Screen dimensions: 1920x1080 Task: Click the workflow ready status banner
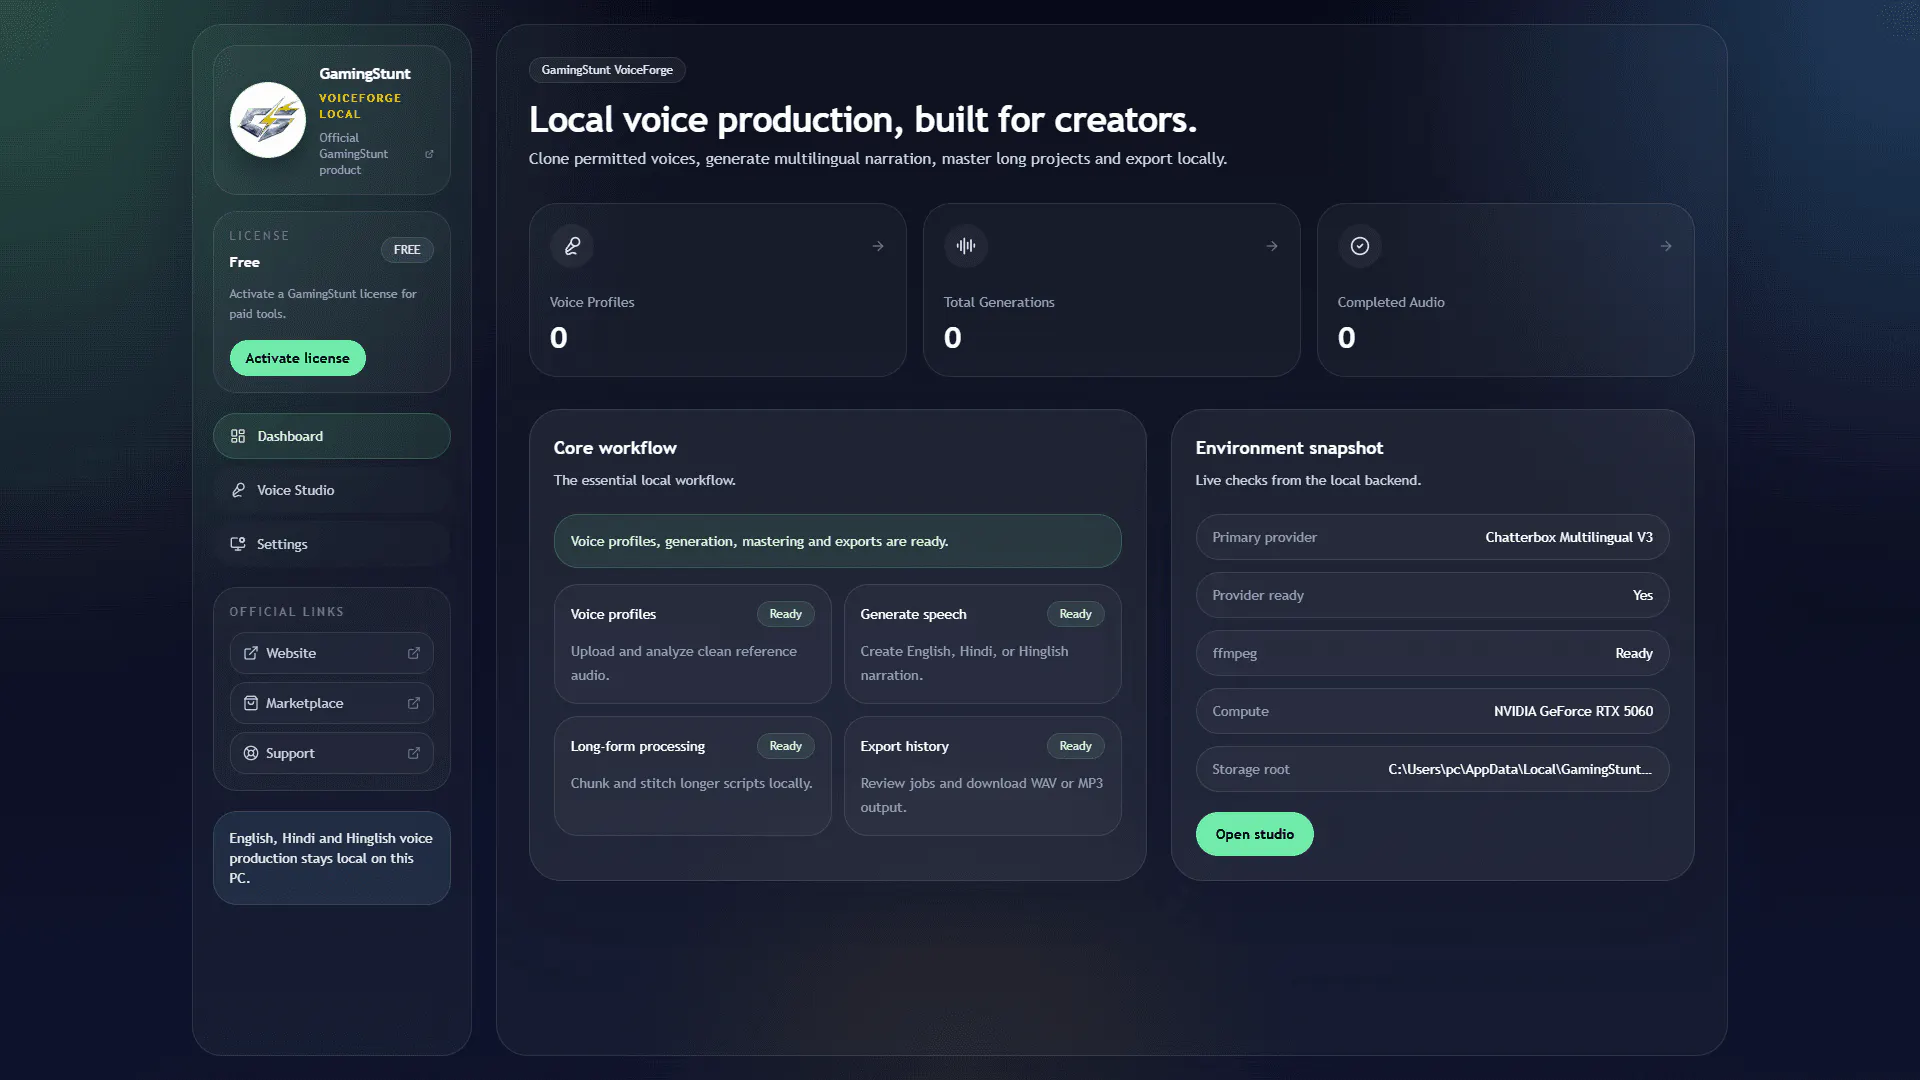pos(838,541)
